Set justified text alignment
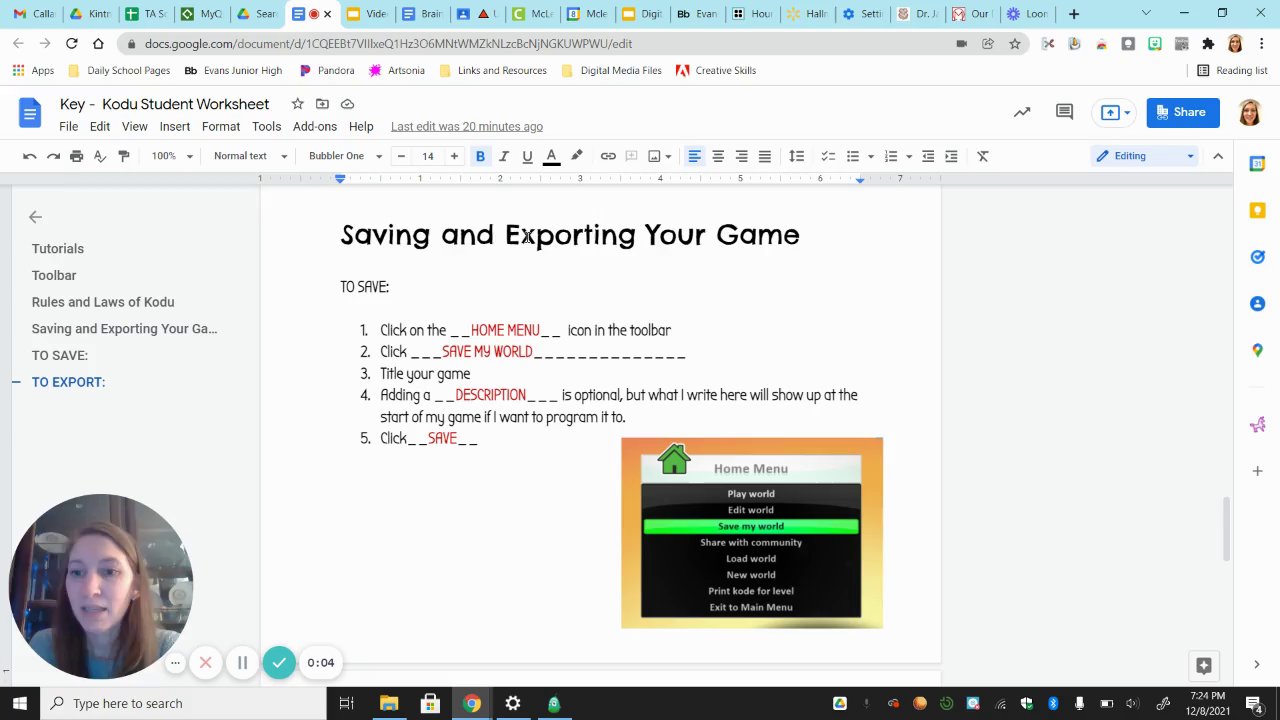The image size is (1280, 720). pyautogui.click(x=765, y=156)
